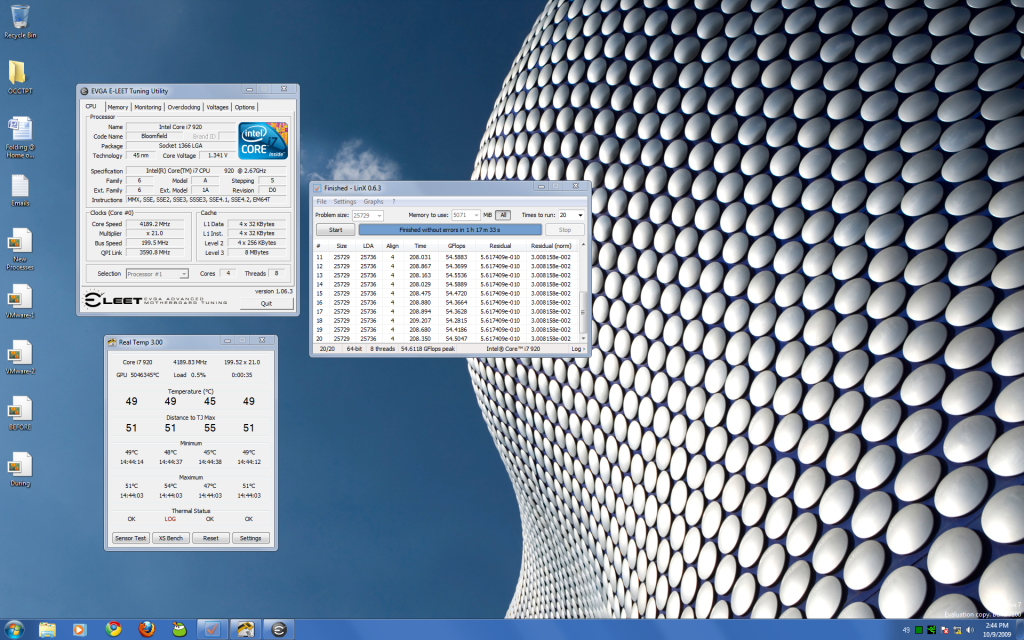
Task: Toggle the All memory button in LinX
Action: point(503,215)
